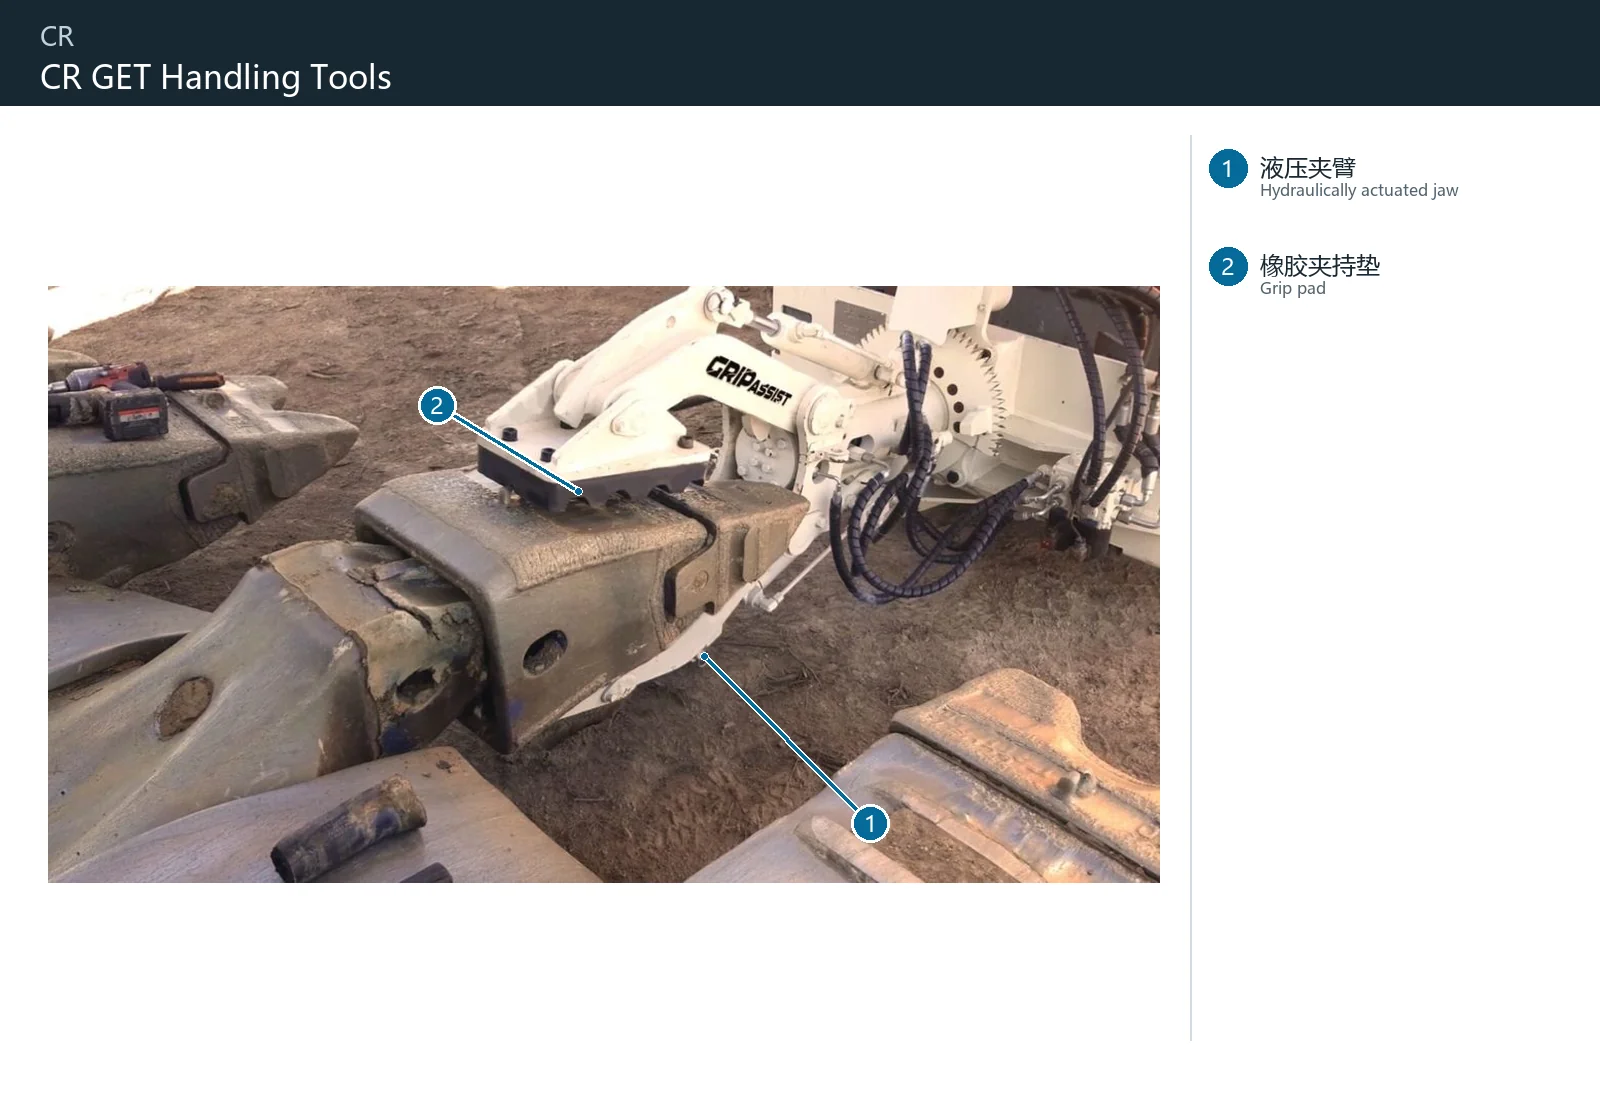Click the Chinese text 橡胶夹持垫

point(1319,265)
